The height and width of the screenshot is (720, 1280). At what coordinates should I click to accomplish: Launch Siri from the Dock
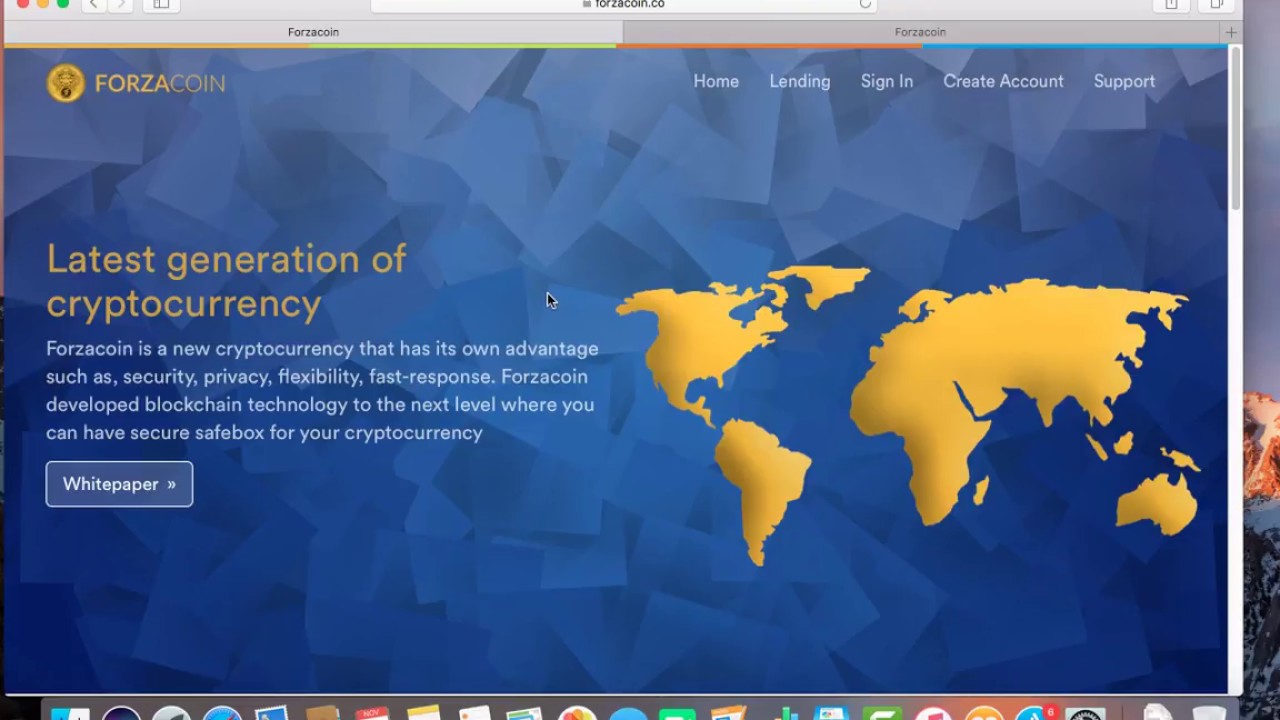pyautogui.click(x=121, y=714)
